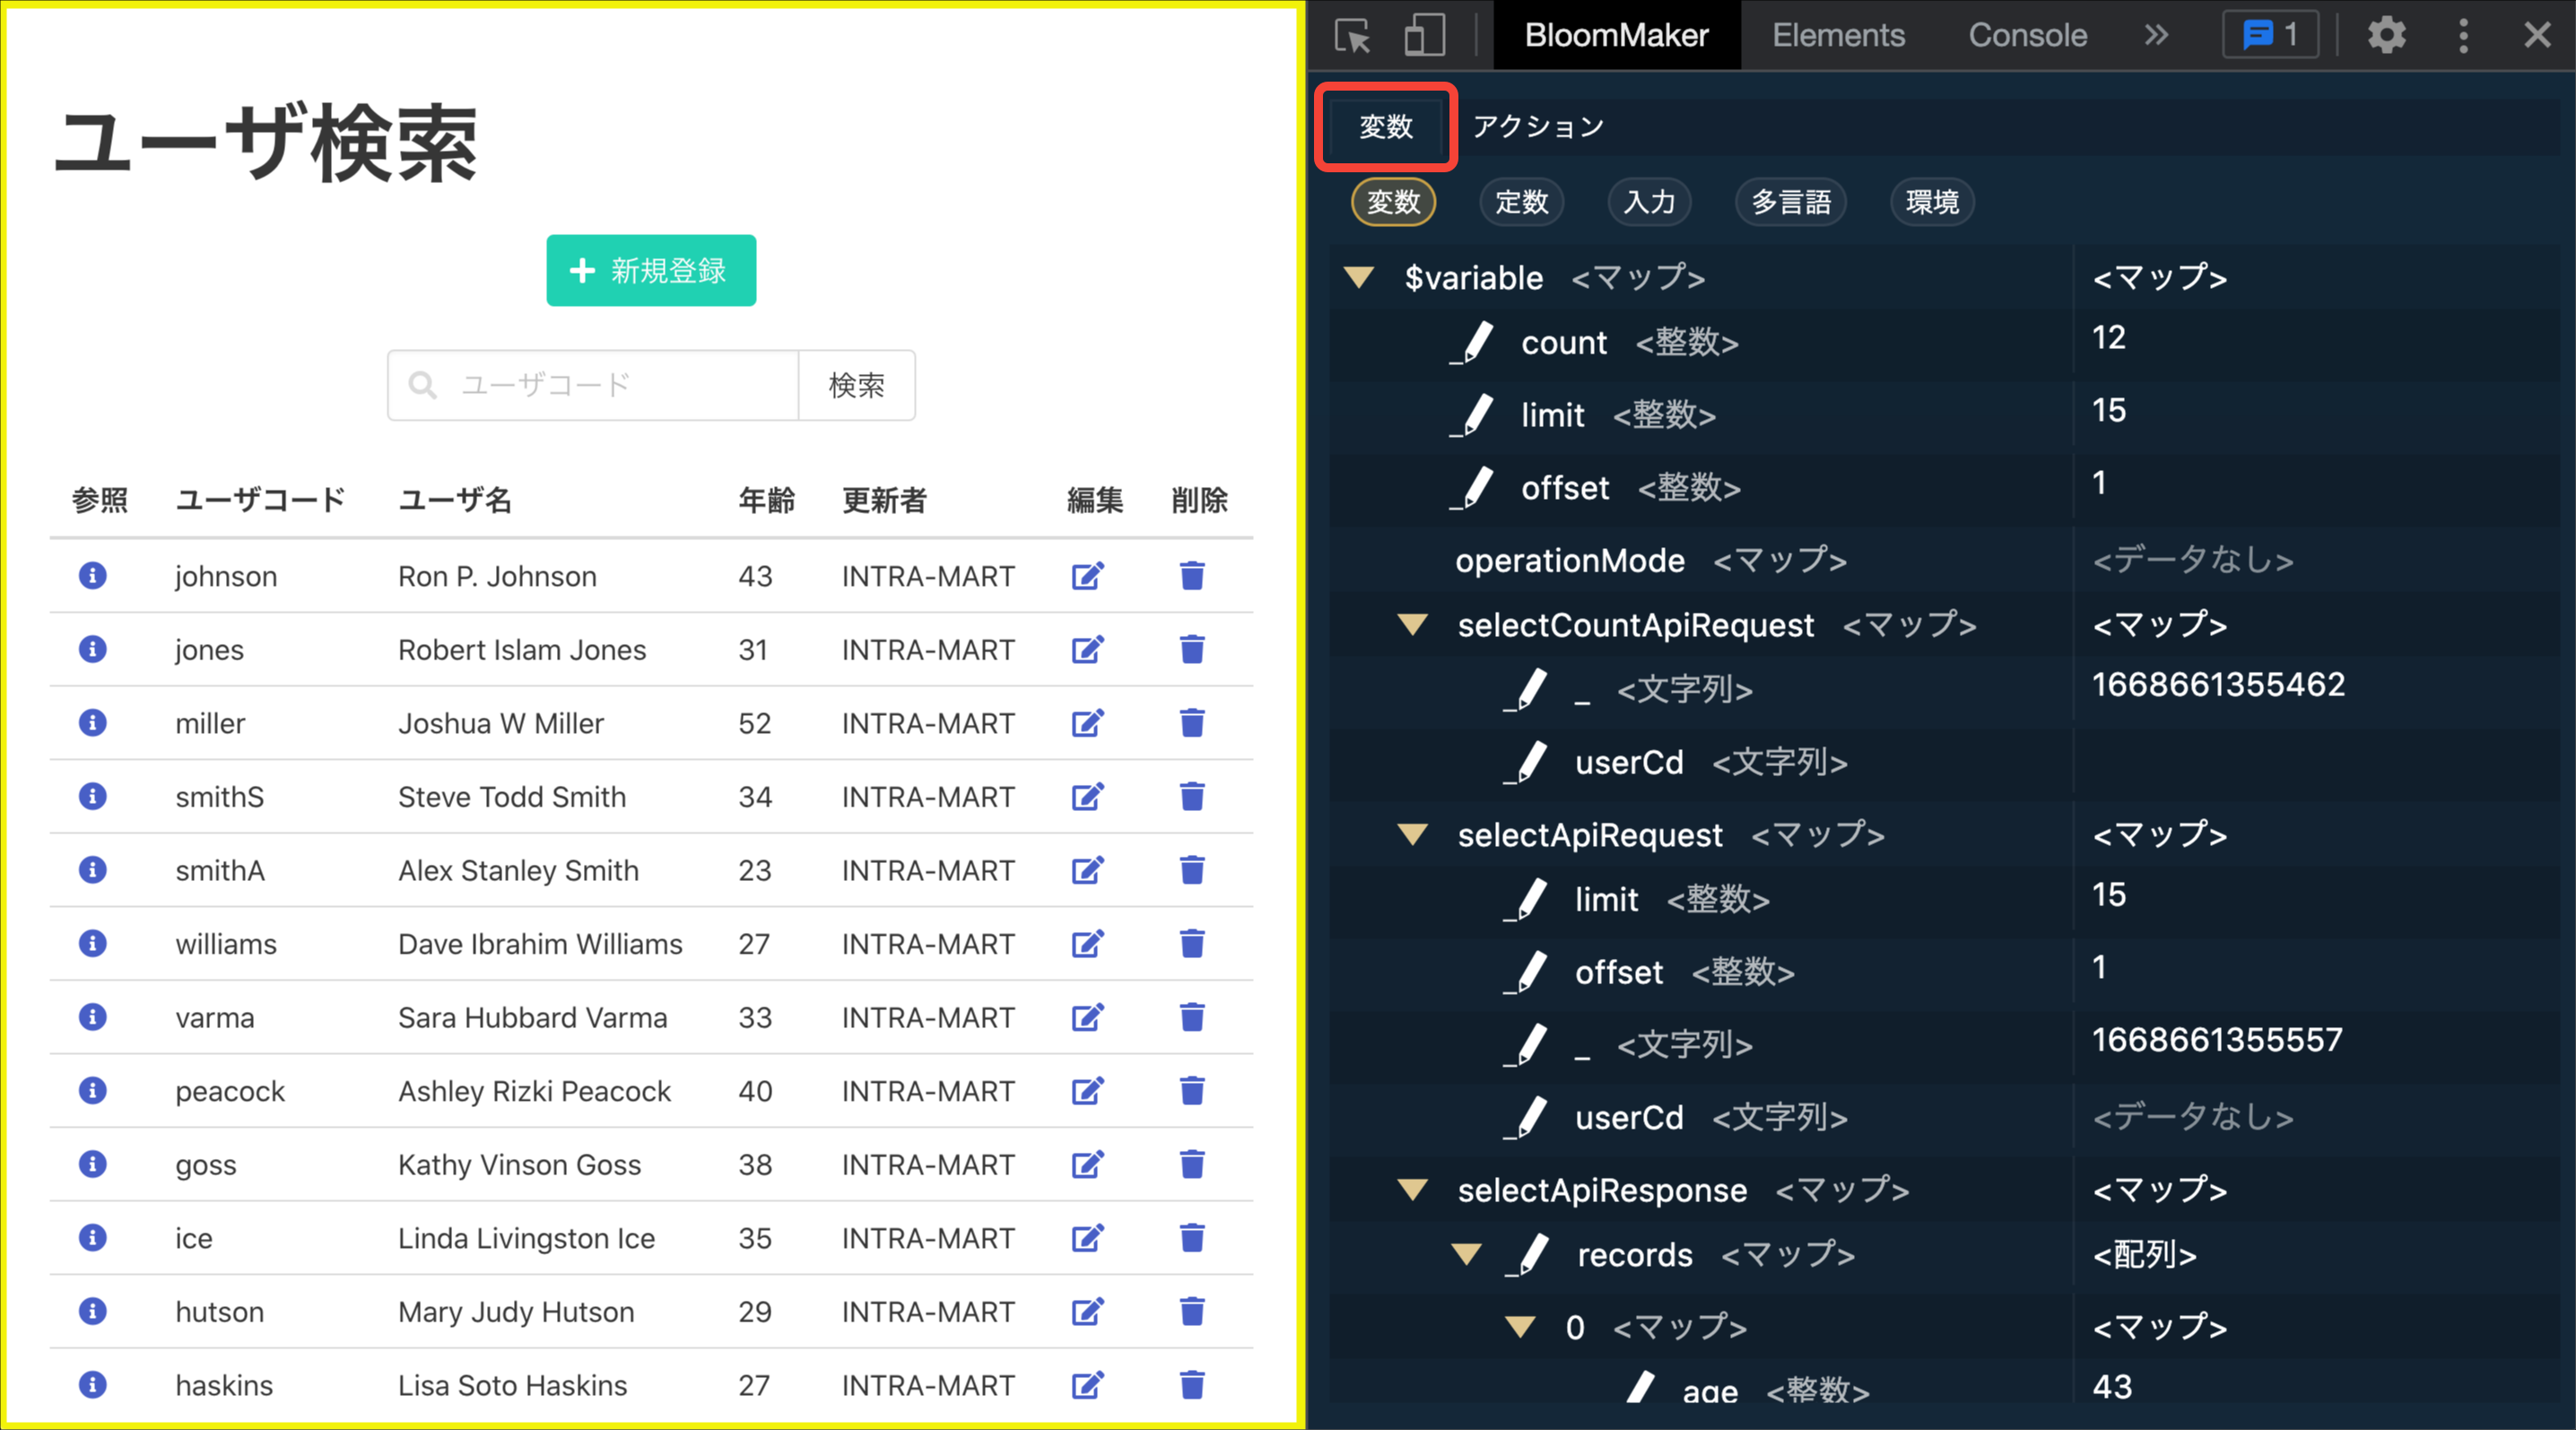Collapse the selectApiResponse node

click(x=1412, y=1190)
